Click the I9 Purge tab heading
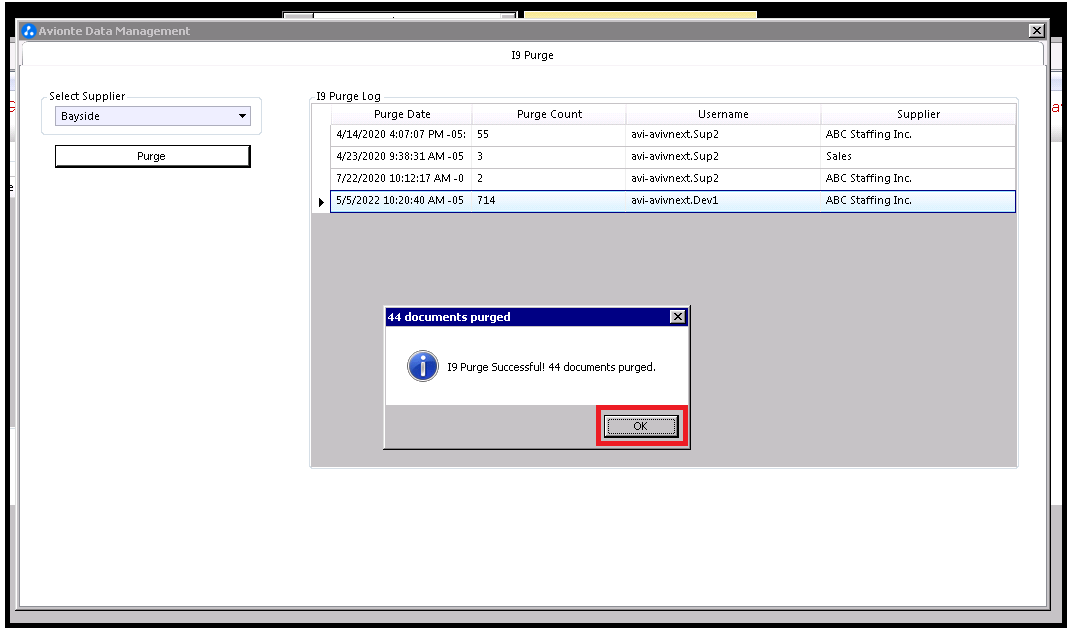Viewport: 1074px width, 631px height. [x=532, y=55]
